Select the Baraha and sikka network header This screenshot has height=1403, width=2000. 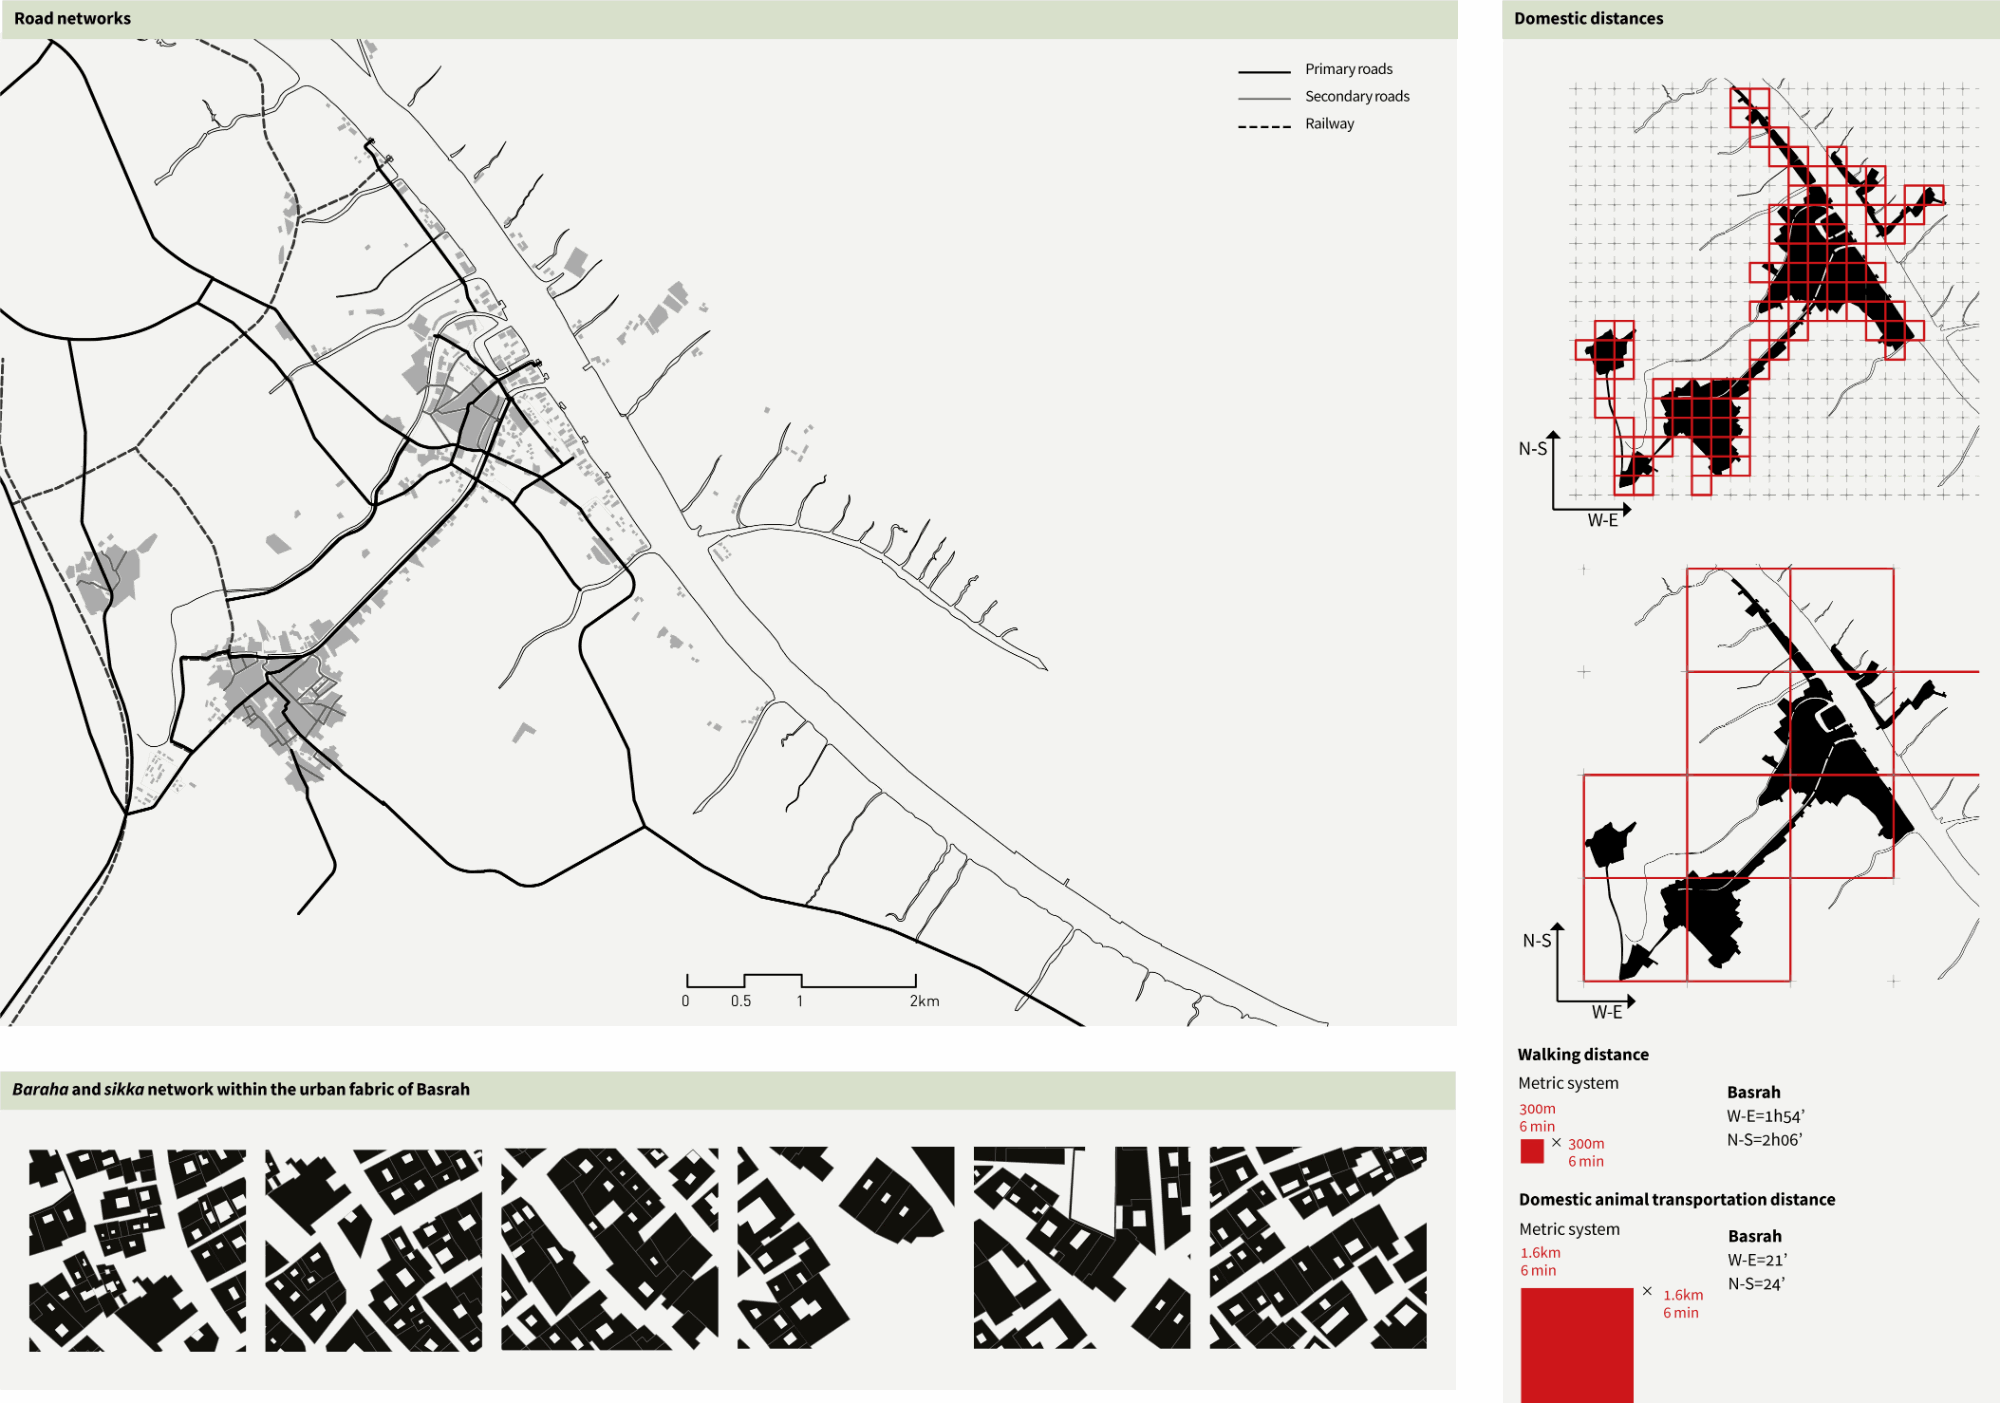241,1089
